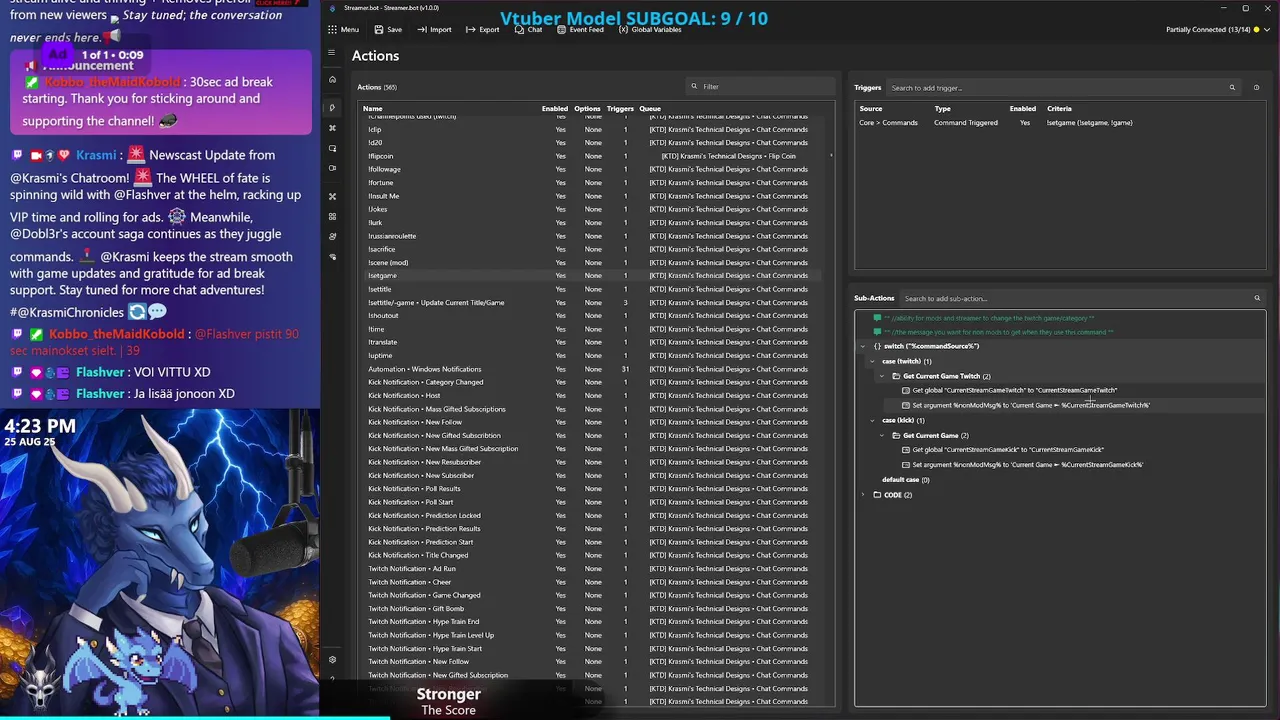
Task: Open the Chat window from the toolbar
Action: click(x=528, y=30)
